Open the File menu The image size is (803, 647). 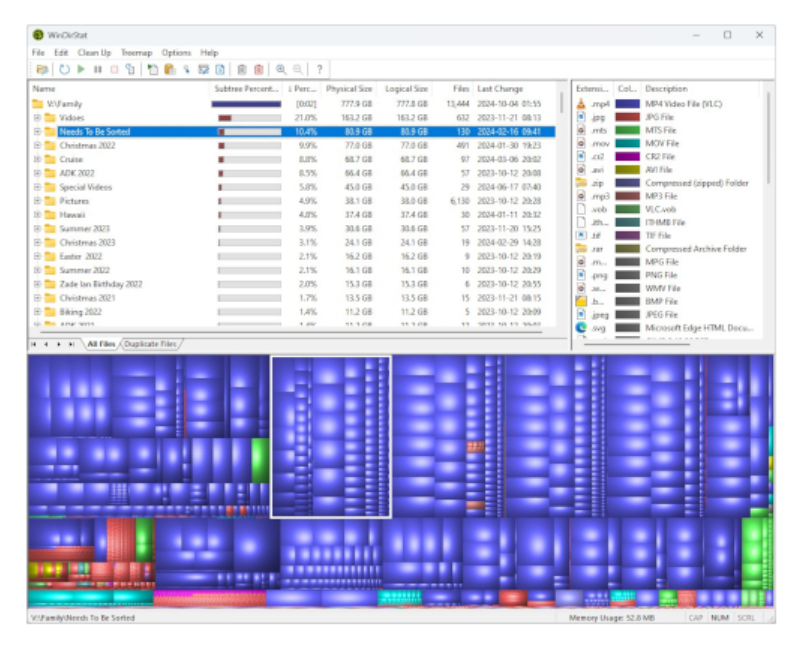point(38,53)
